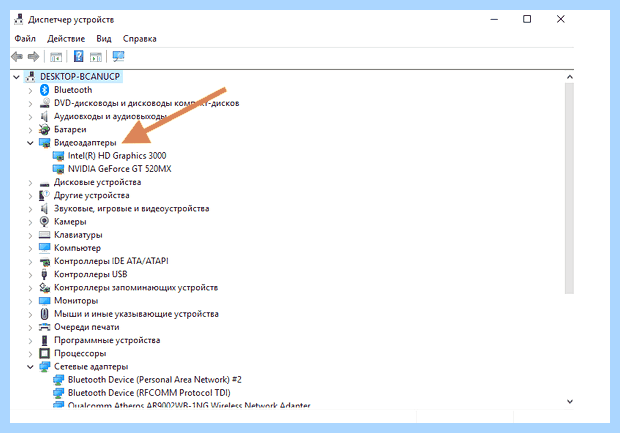
Task: Click the action pane toolbar icon
Action: pyautogui.click(x=96, y=57)
